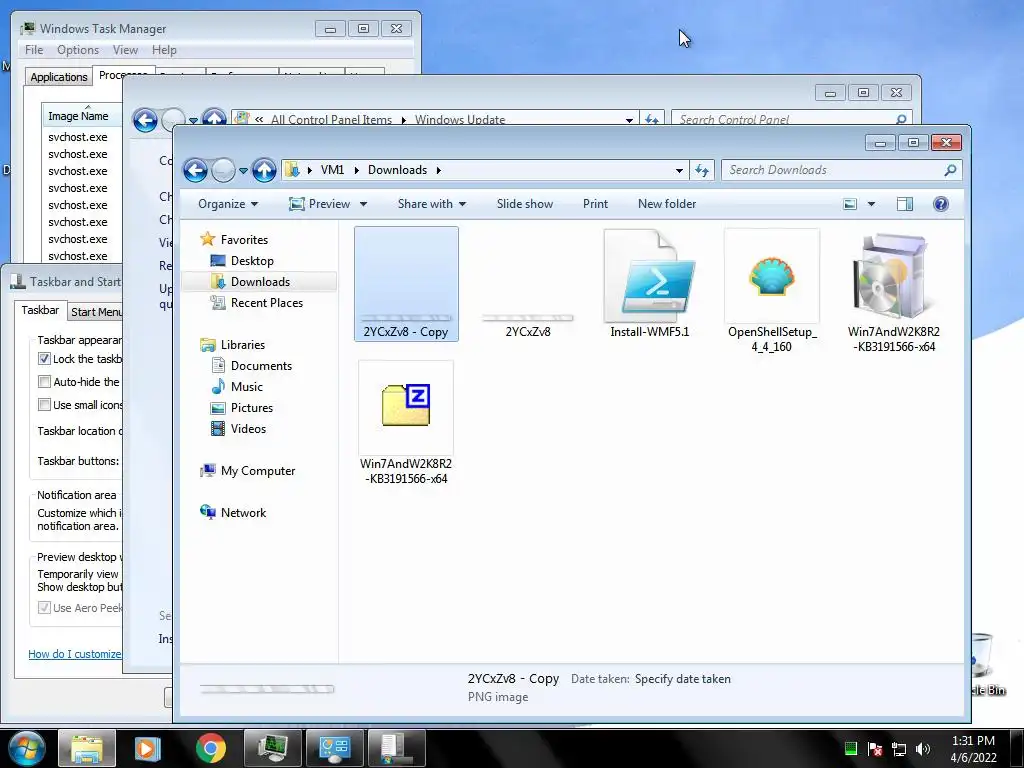Select the OpenShellSetup_4_4_160 installer

772,291
